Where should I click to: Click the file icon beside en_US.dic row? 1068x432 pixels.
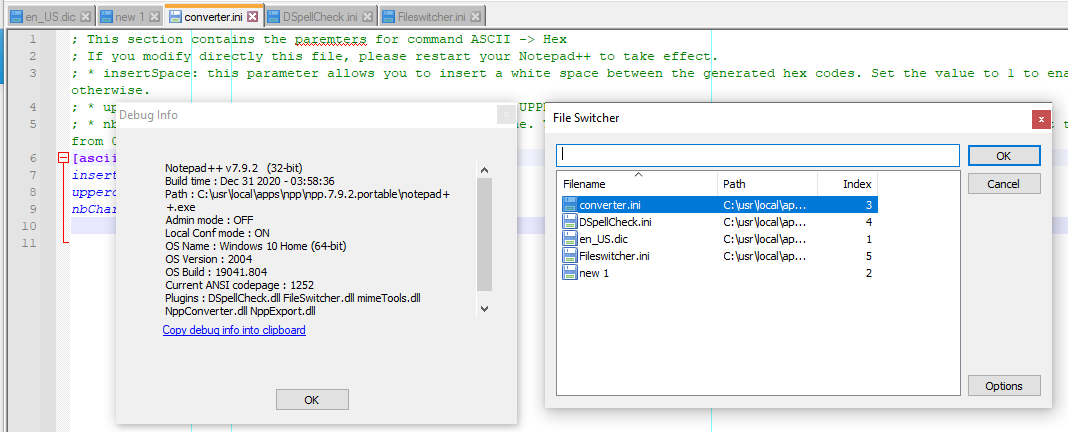(569, 238)
